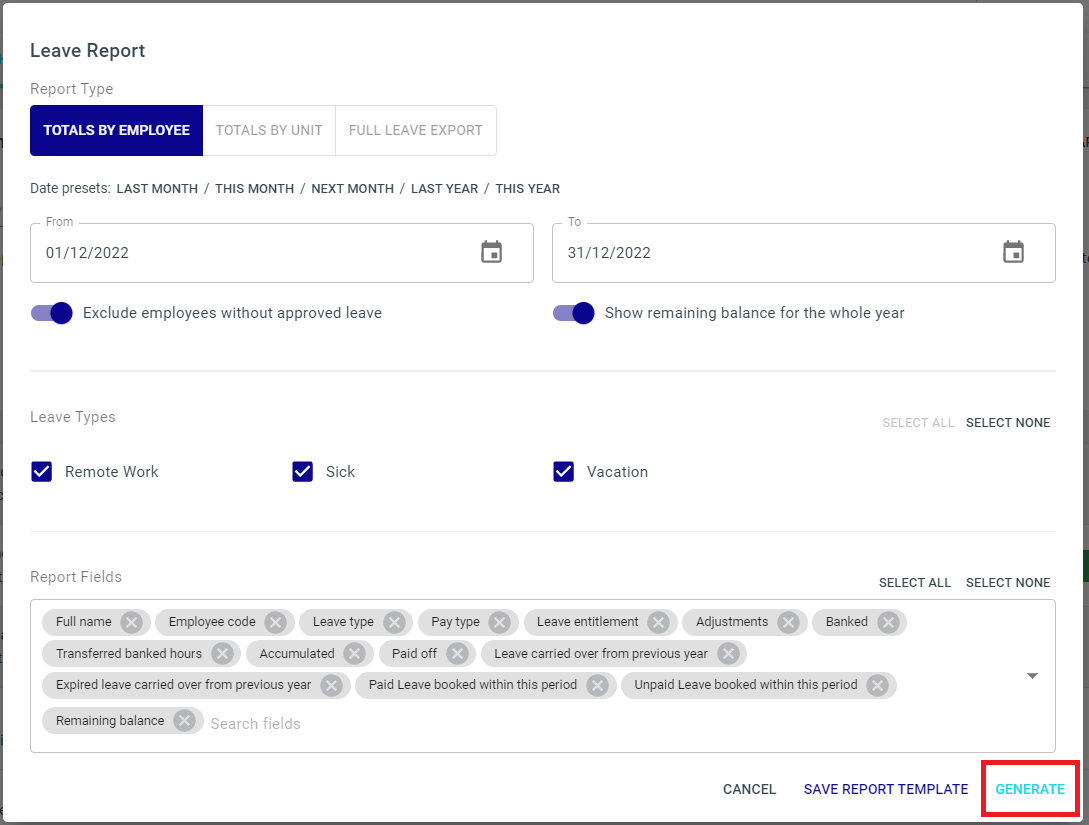The width and height of the screenshot is (1089, 825).
Task: Click Select All for Report Fields
Action: [915, 583]
